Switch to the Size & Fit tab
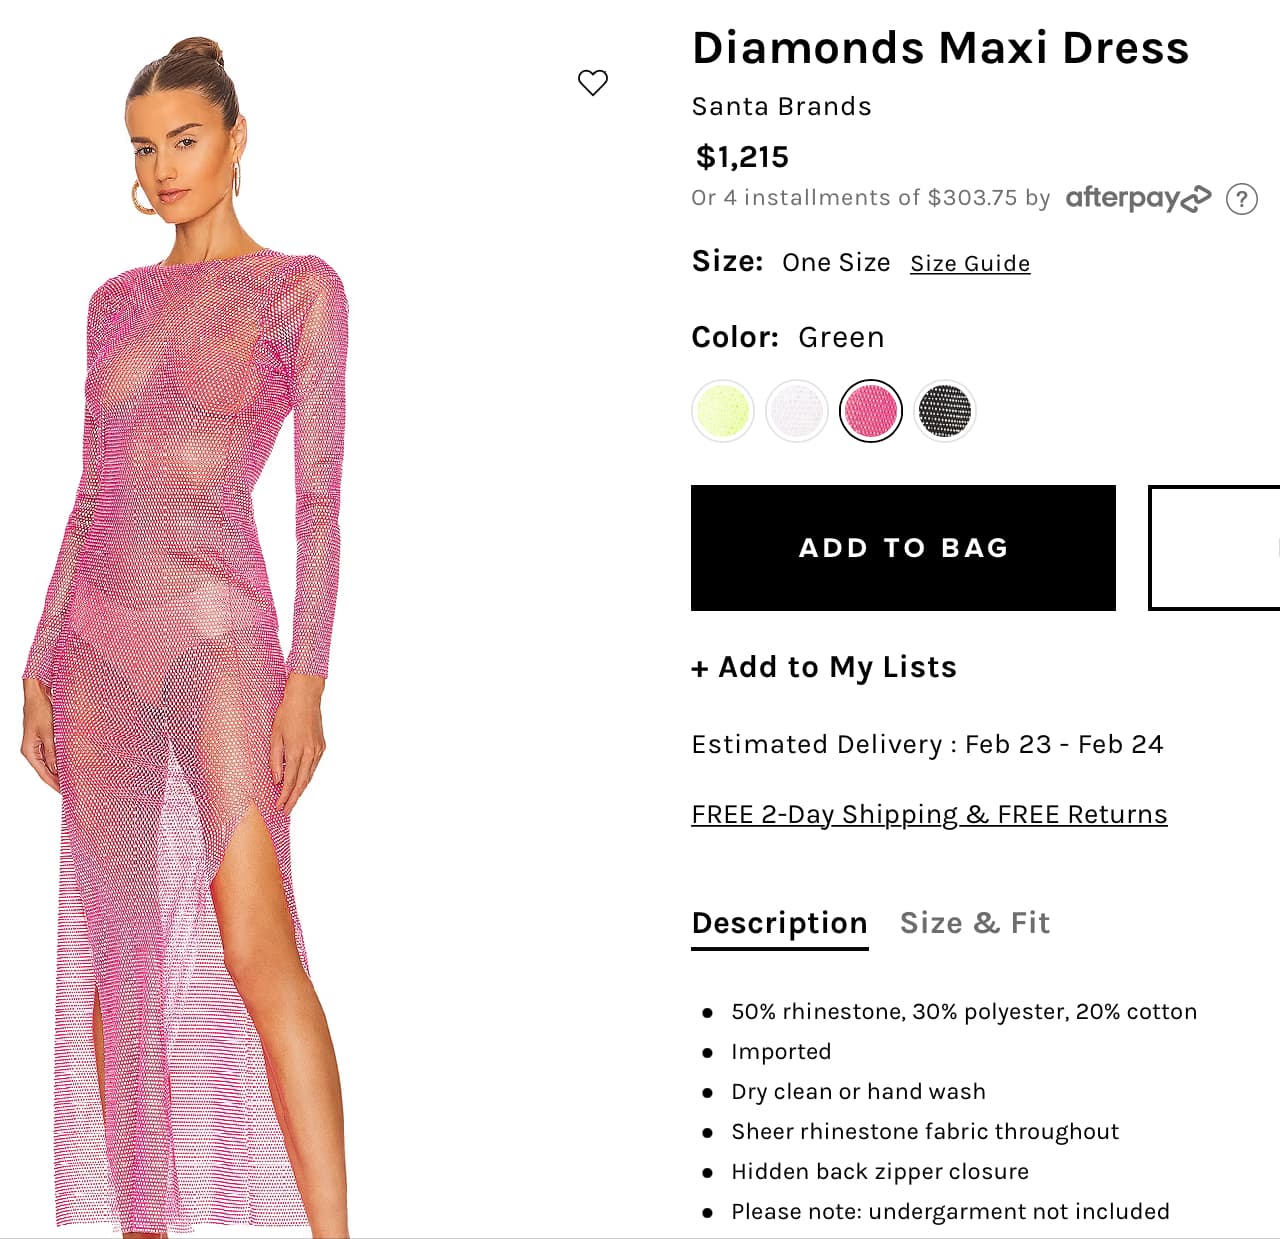This screenshot has height=1239, width=1280. pos(975,923)
